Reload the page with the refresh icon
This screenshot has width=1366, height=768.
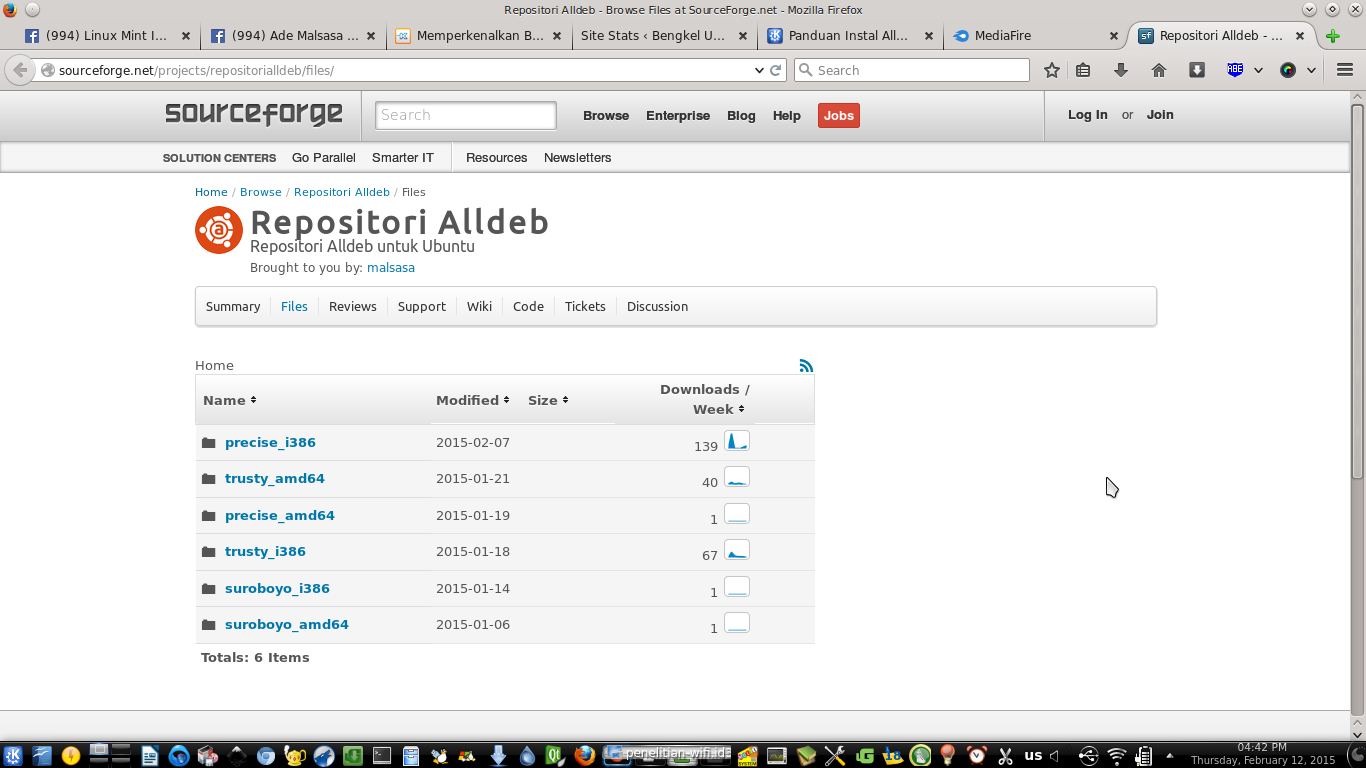coord(775,70)
